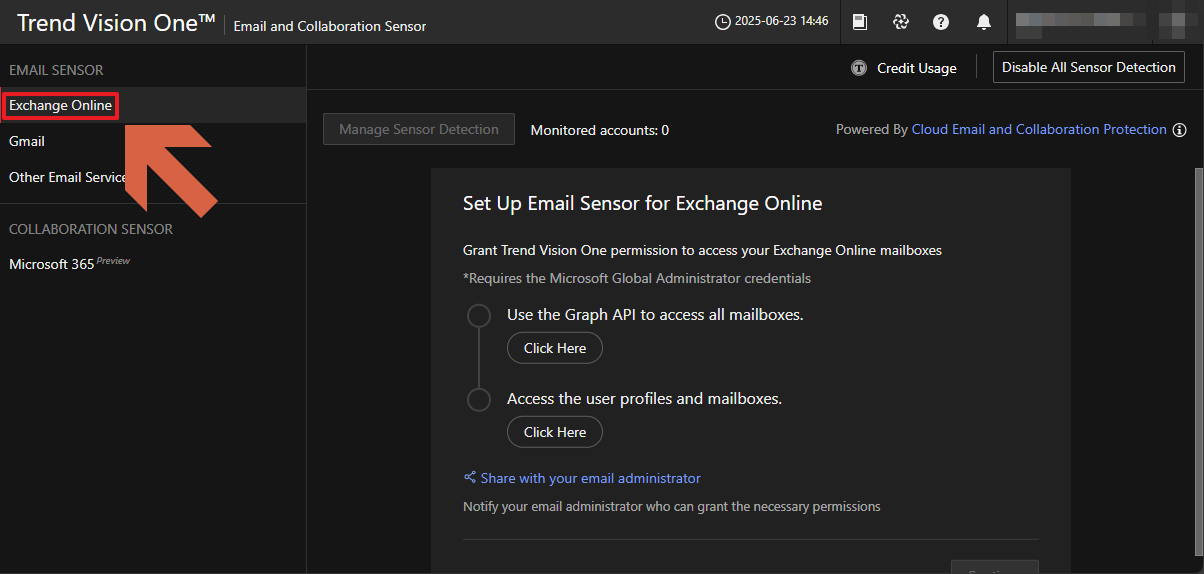Open the notifications bell
Viewport: 1204px width, 574px height.
coord(984,22)
